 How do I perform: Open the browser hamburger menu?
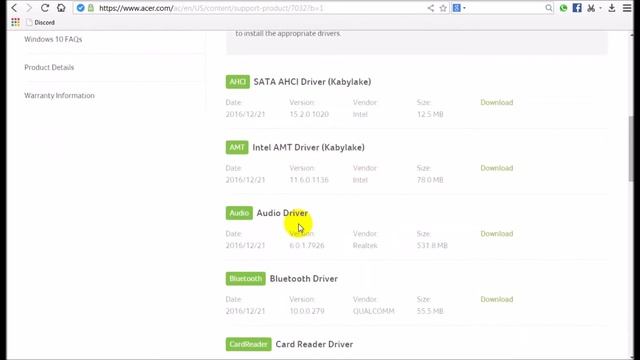pos(627,8)
